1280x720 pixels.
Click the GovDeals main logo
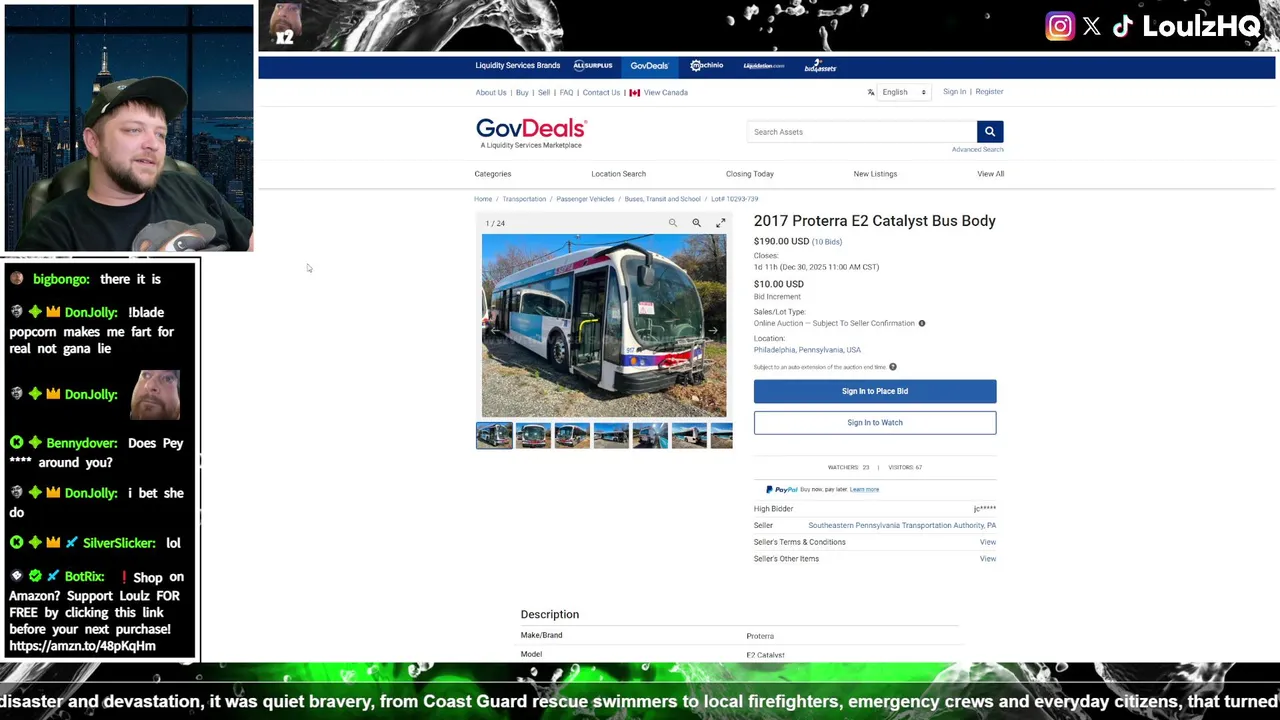(531, 133)
